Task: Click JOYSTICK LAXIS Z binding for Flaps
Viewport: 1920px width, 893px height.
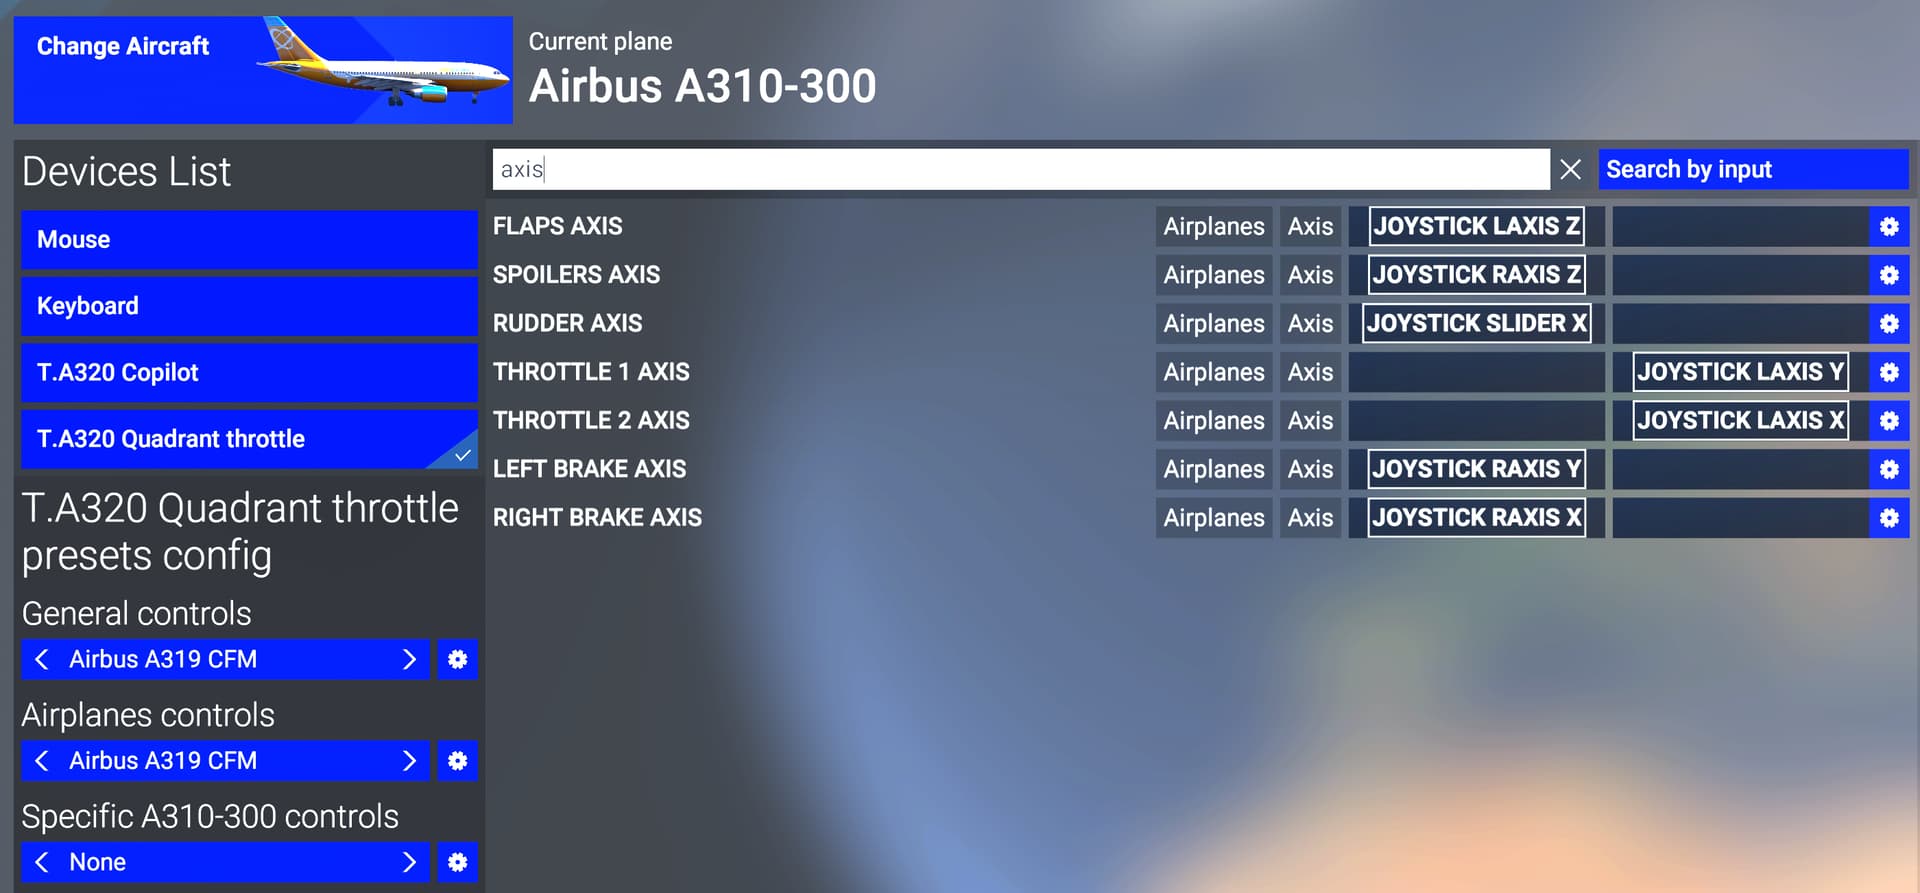Action: [x=1476, y=227]
